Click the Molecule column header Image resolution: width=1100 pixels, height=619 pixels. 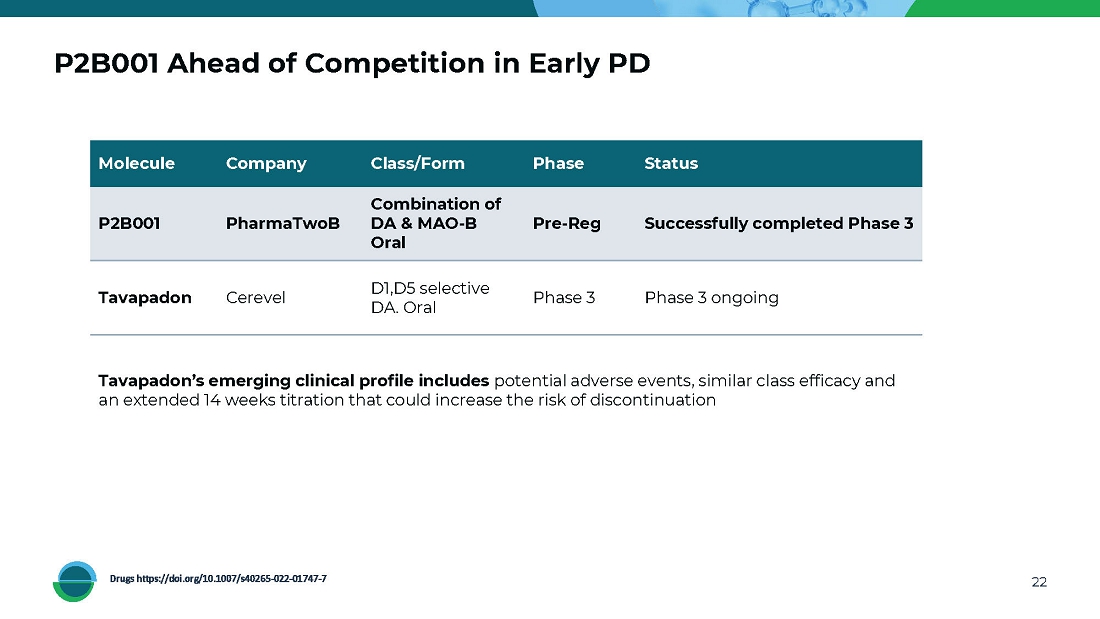[136, 163]
